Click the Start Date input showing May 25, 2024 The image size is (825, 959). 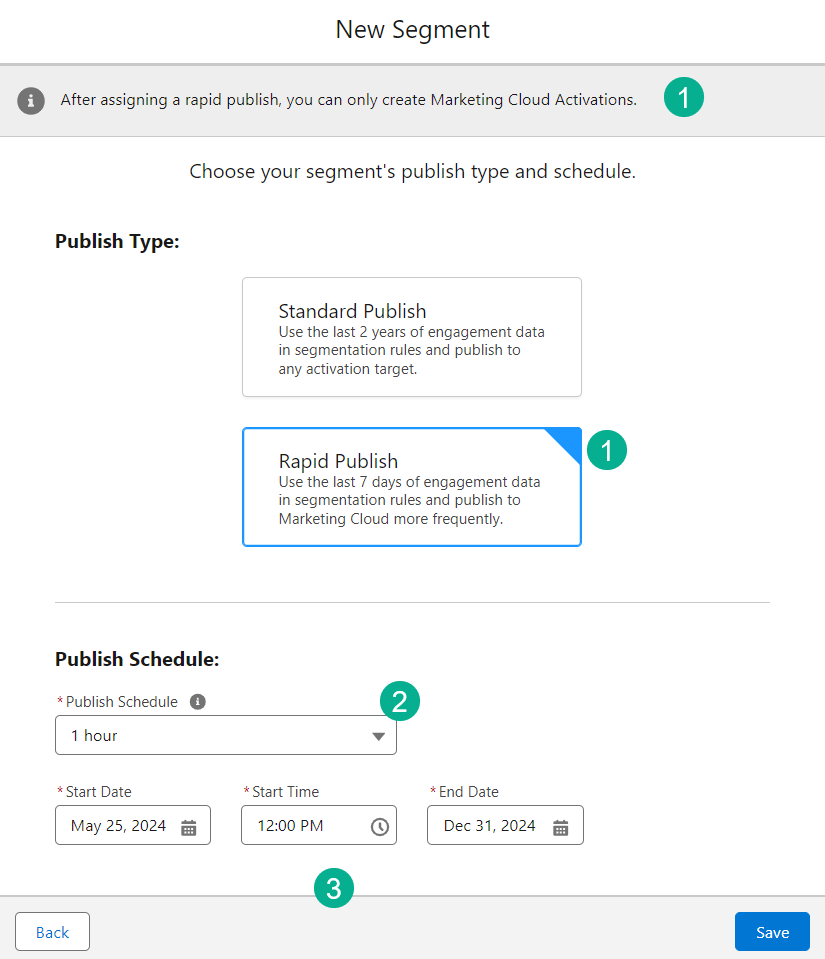click(120, 825)
